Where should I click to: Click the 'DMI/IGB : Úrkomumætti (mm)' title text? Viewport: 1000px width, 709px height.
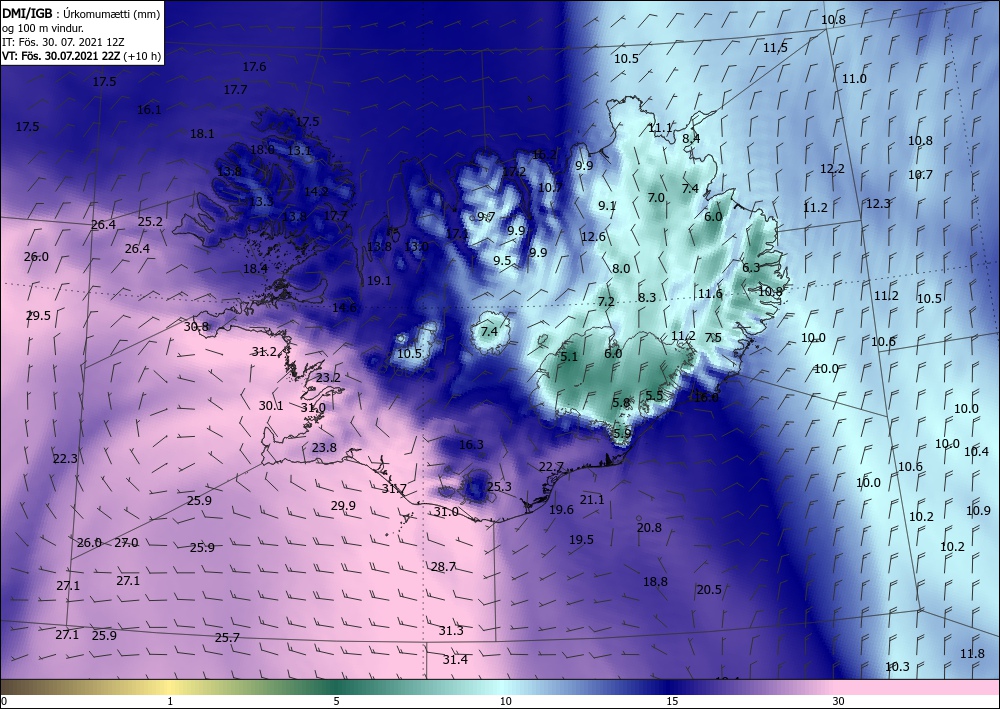click(81, 13)
